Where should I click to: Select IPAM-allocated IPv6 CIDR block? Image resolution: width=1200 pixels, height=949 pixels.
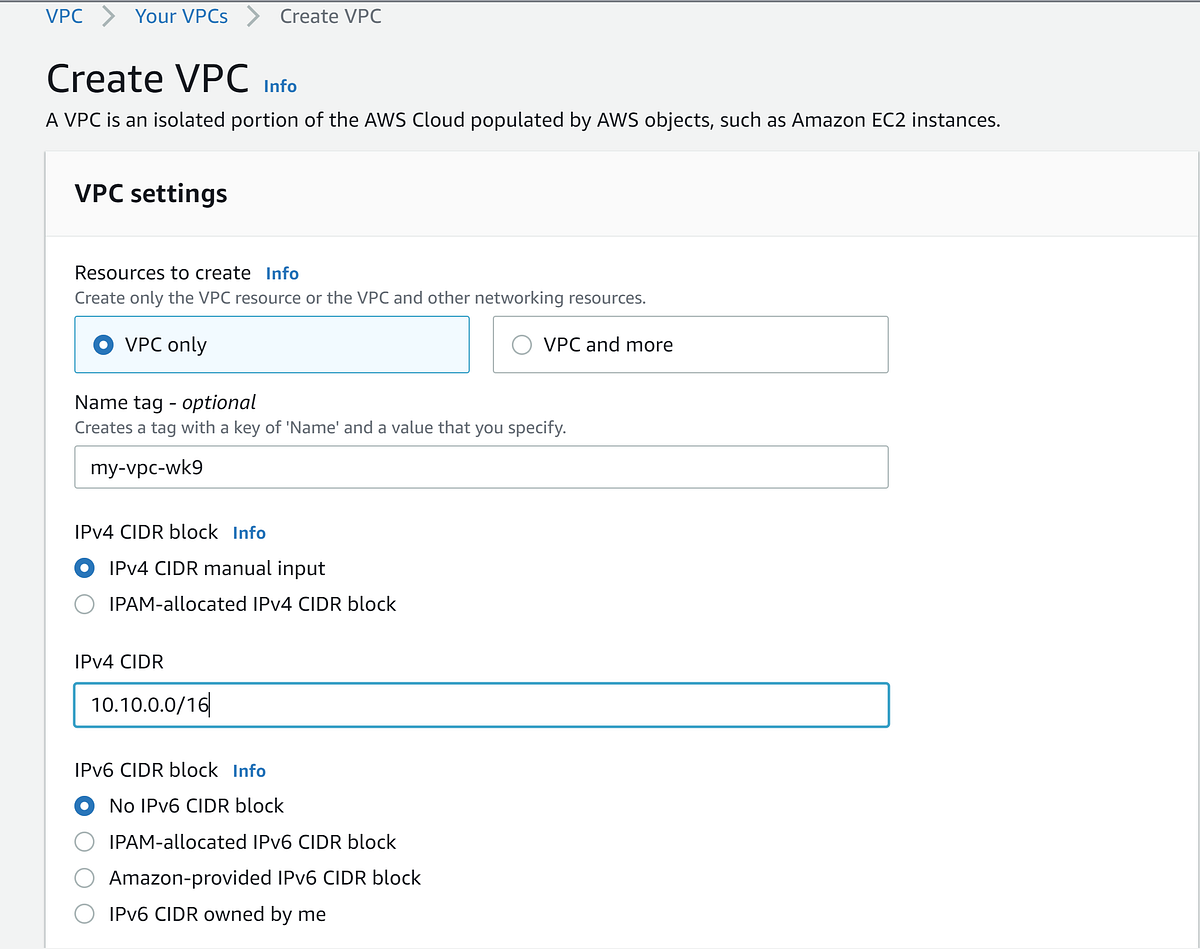click(x=86, y=842)
